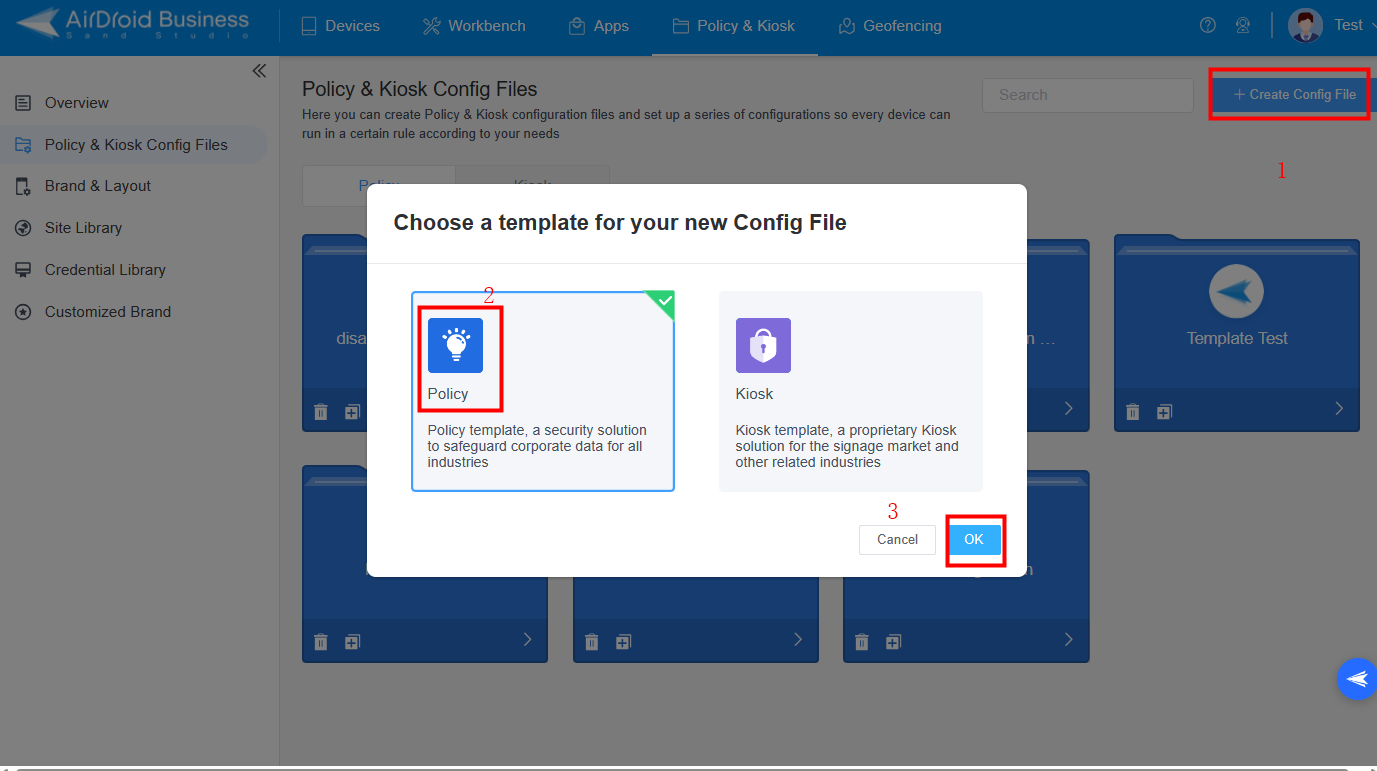The height and width of the screenshot is (771, 1377).
Task: Click trash icon on the 'disa' card
Action: (x=321, y=411)
